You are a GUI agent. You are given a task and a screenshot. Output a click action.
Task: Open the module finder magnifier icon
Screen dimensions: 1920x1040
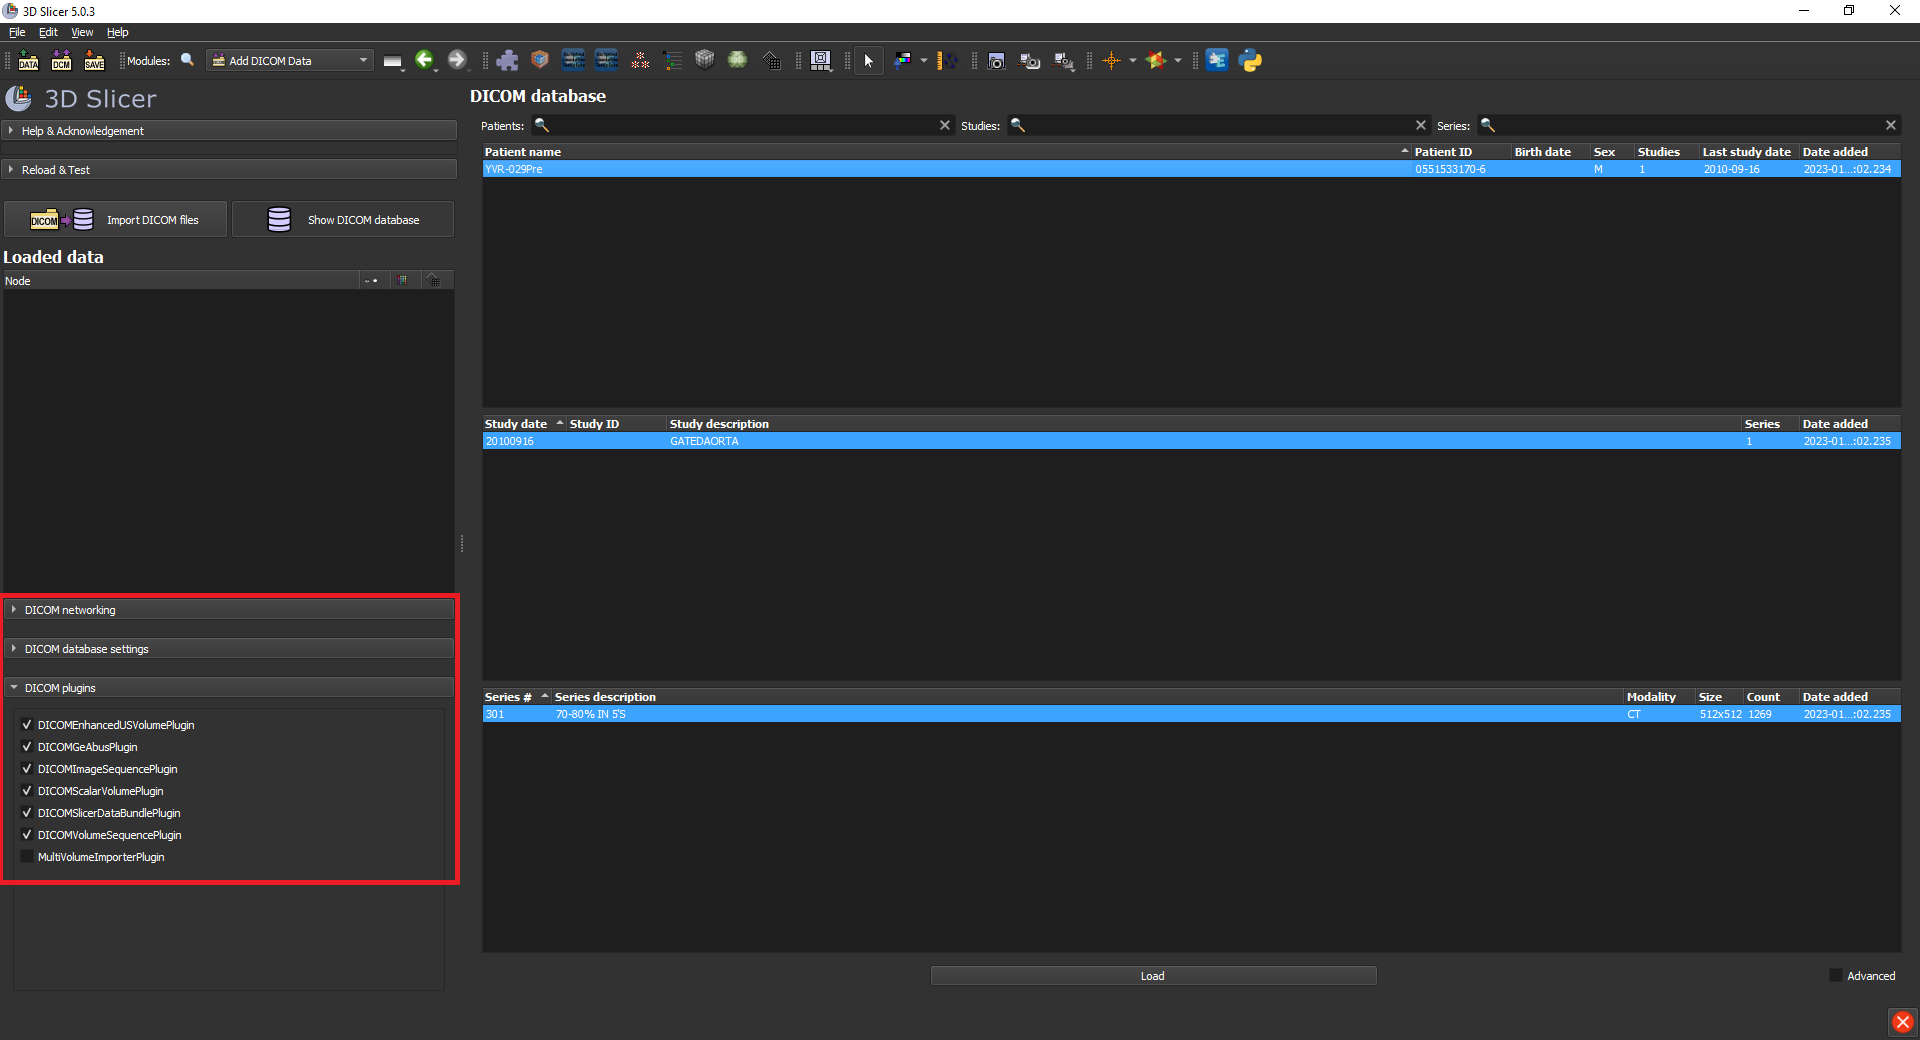point(187,60)
